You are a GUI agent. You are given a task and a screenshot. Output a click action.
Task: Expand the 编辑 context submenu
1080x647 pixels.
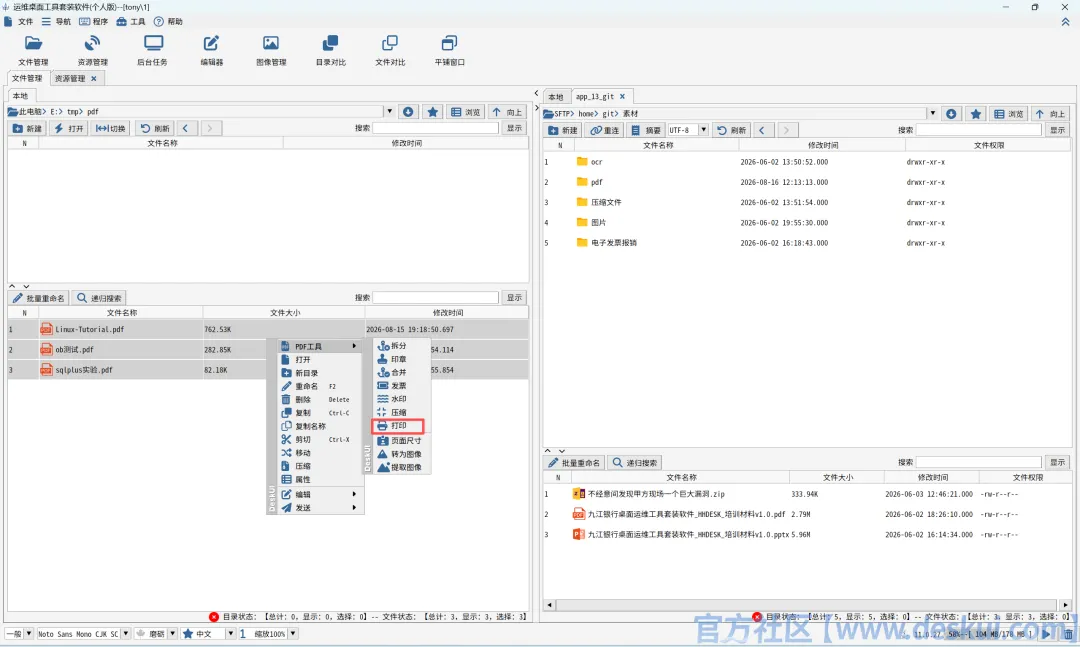point(320,494)
